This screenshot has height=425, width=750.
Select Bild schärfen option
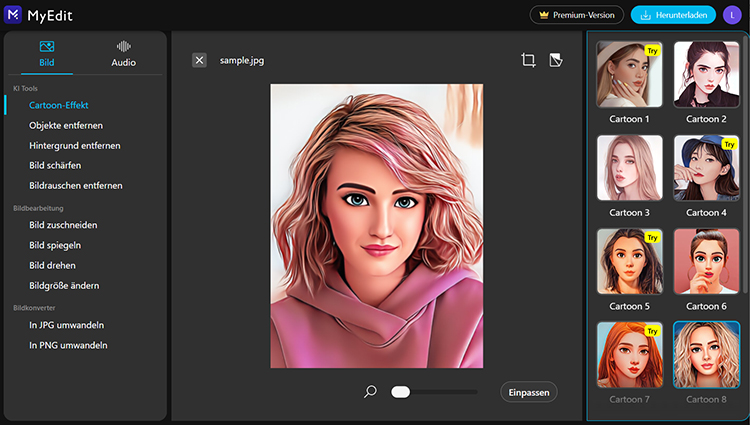coord(55,165)
